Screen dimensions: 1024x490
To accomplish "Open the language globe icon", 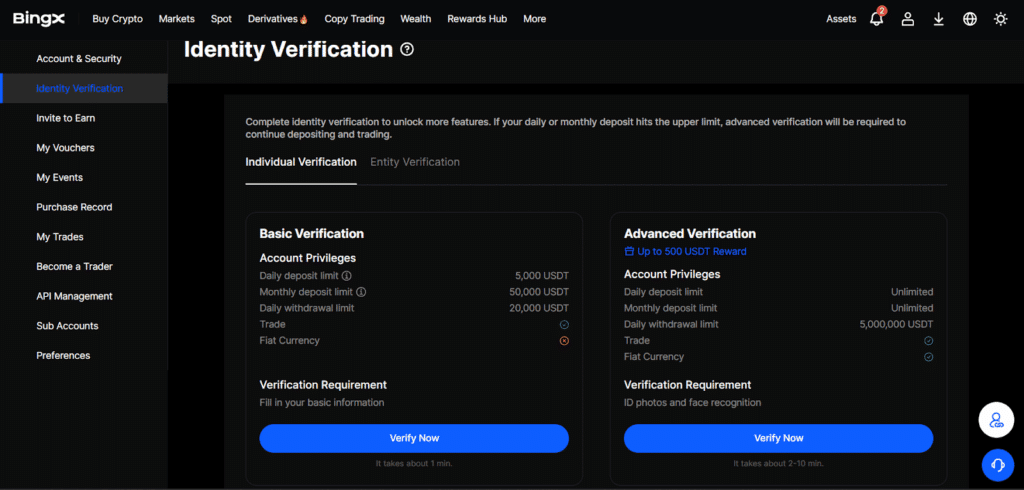I will 970,19.
